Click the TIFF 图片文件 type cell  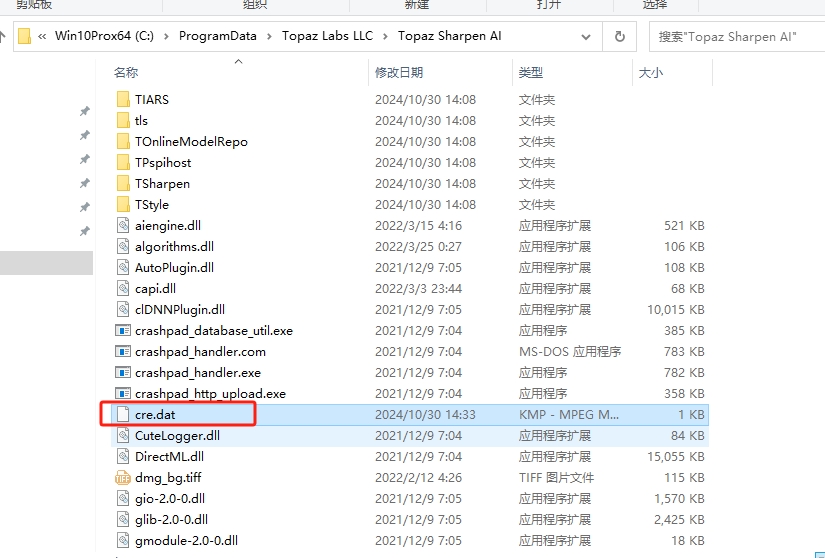[x=556, y=478]
